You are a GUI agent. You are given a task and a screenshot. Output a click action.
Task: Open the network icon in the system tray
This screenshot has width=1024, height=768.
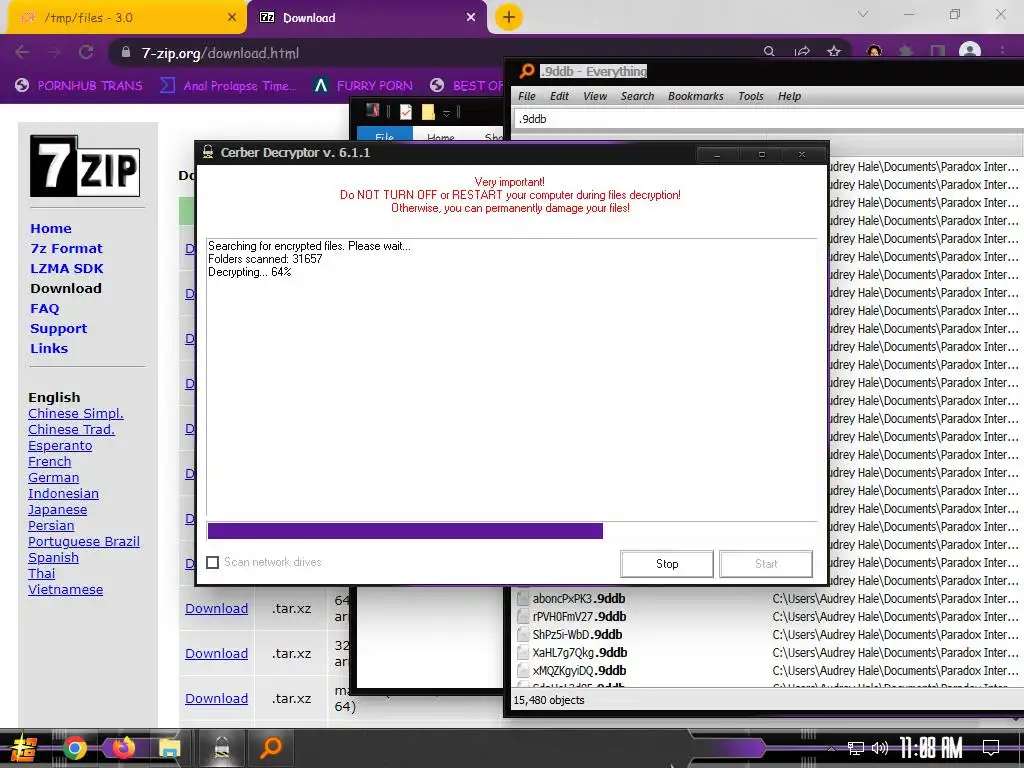856,748
